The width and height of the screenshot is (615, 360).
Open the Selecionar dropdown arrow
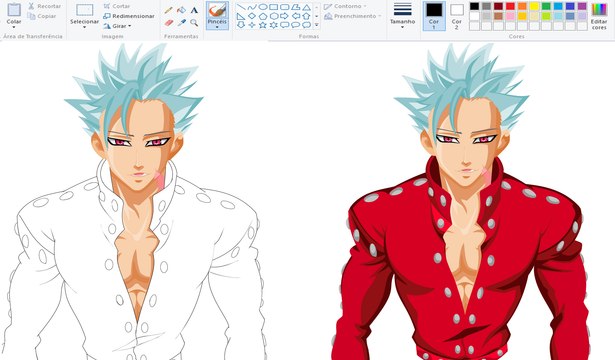pos(84,28)
